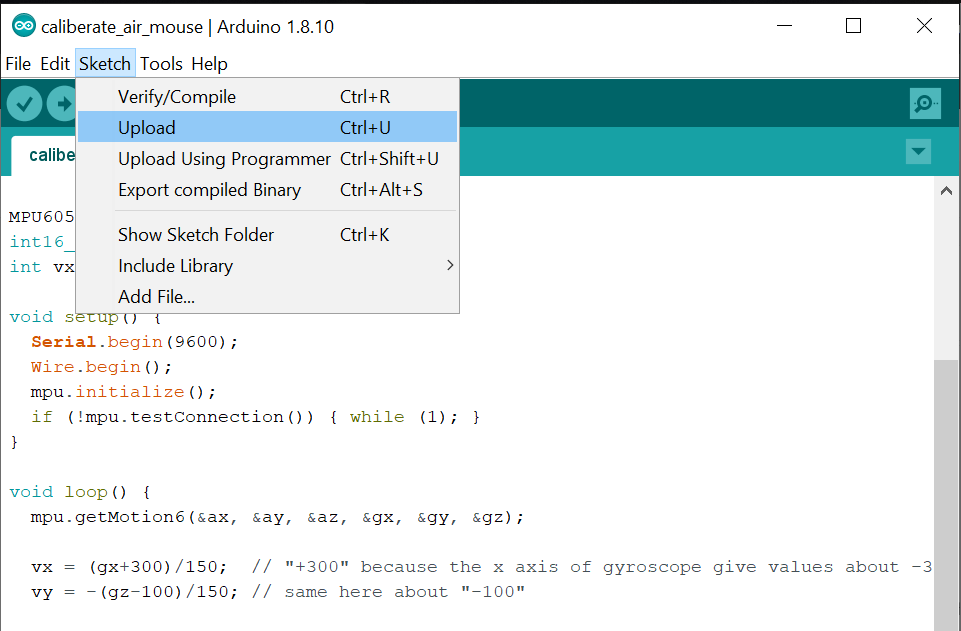Click the int16_ declaration line

[x=42, y=242]
